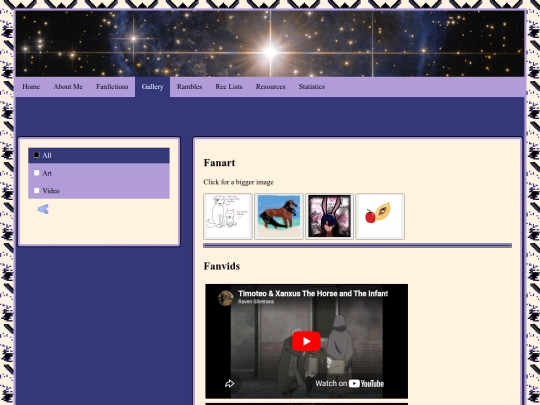
Task: Click the Fanvids heading
Action: tap(222, 266)
